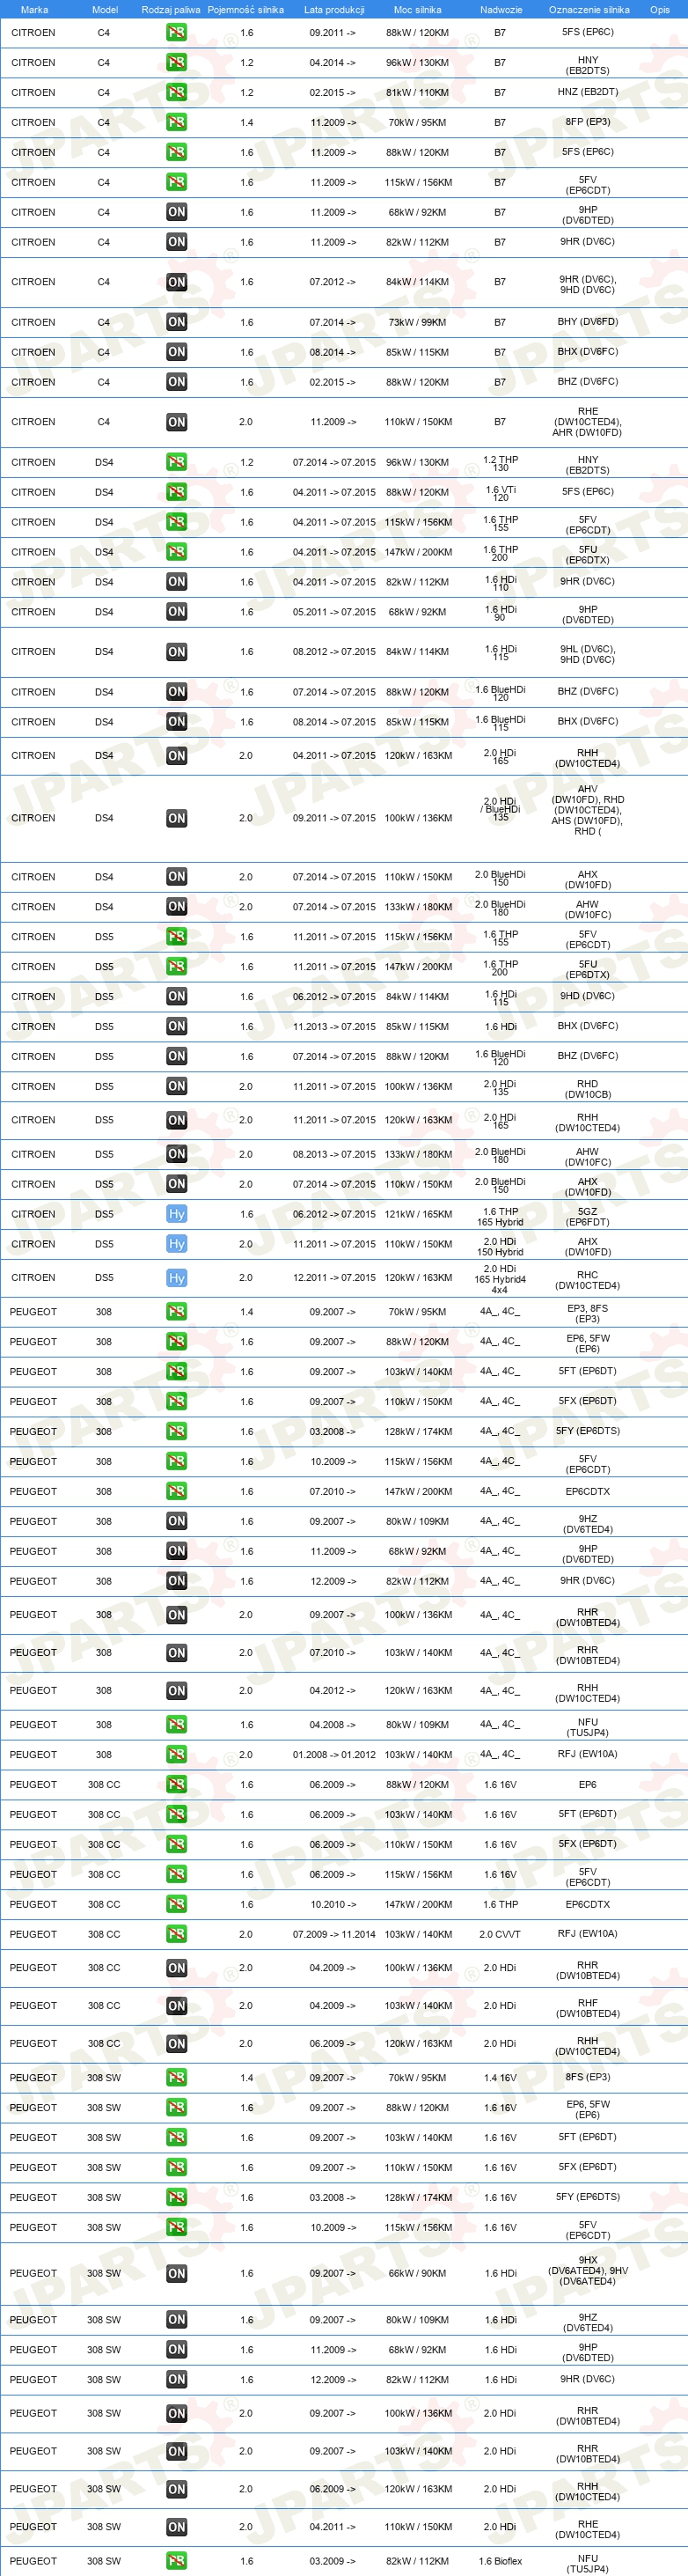Click diesel ON icon in Peugeot 308 9HZ 80kW row
The height and width of the screenshot is (2576, 688).
tap(177, 1521)
